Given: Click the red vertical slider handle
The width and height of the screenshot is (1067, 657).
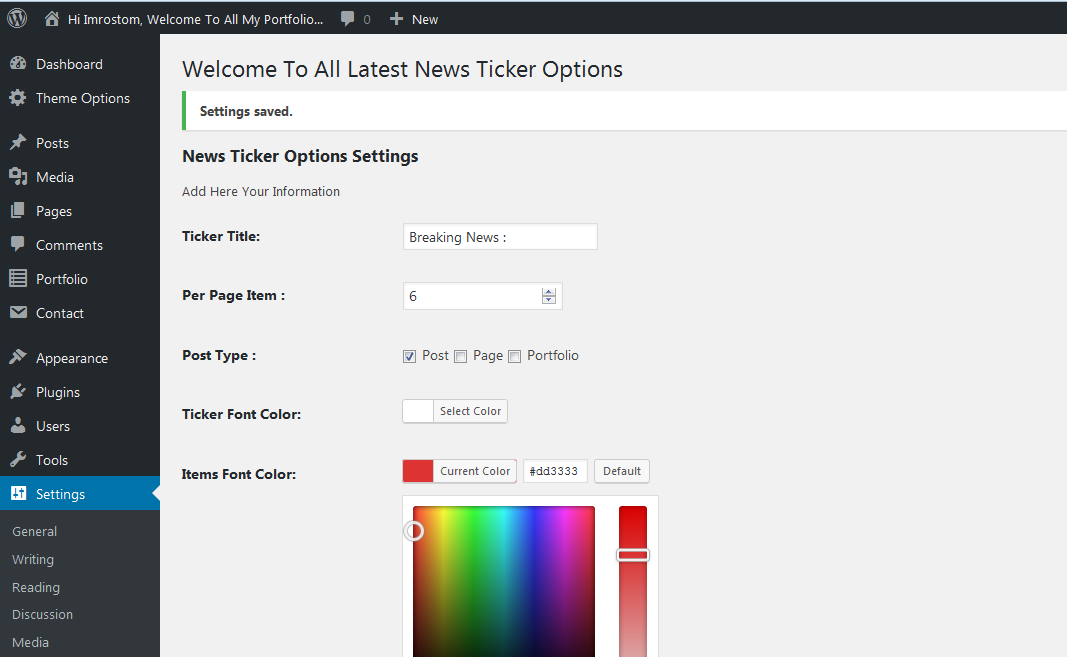Looking at the screenshot, I should (633, 555).
